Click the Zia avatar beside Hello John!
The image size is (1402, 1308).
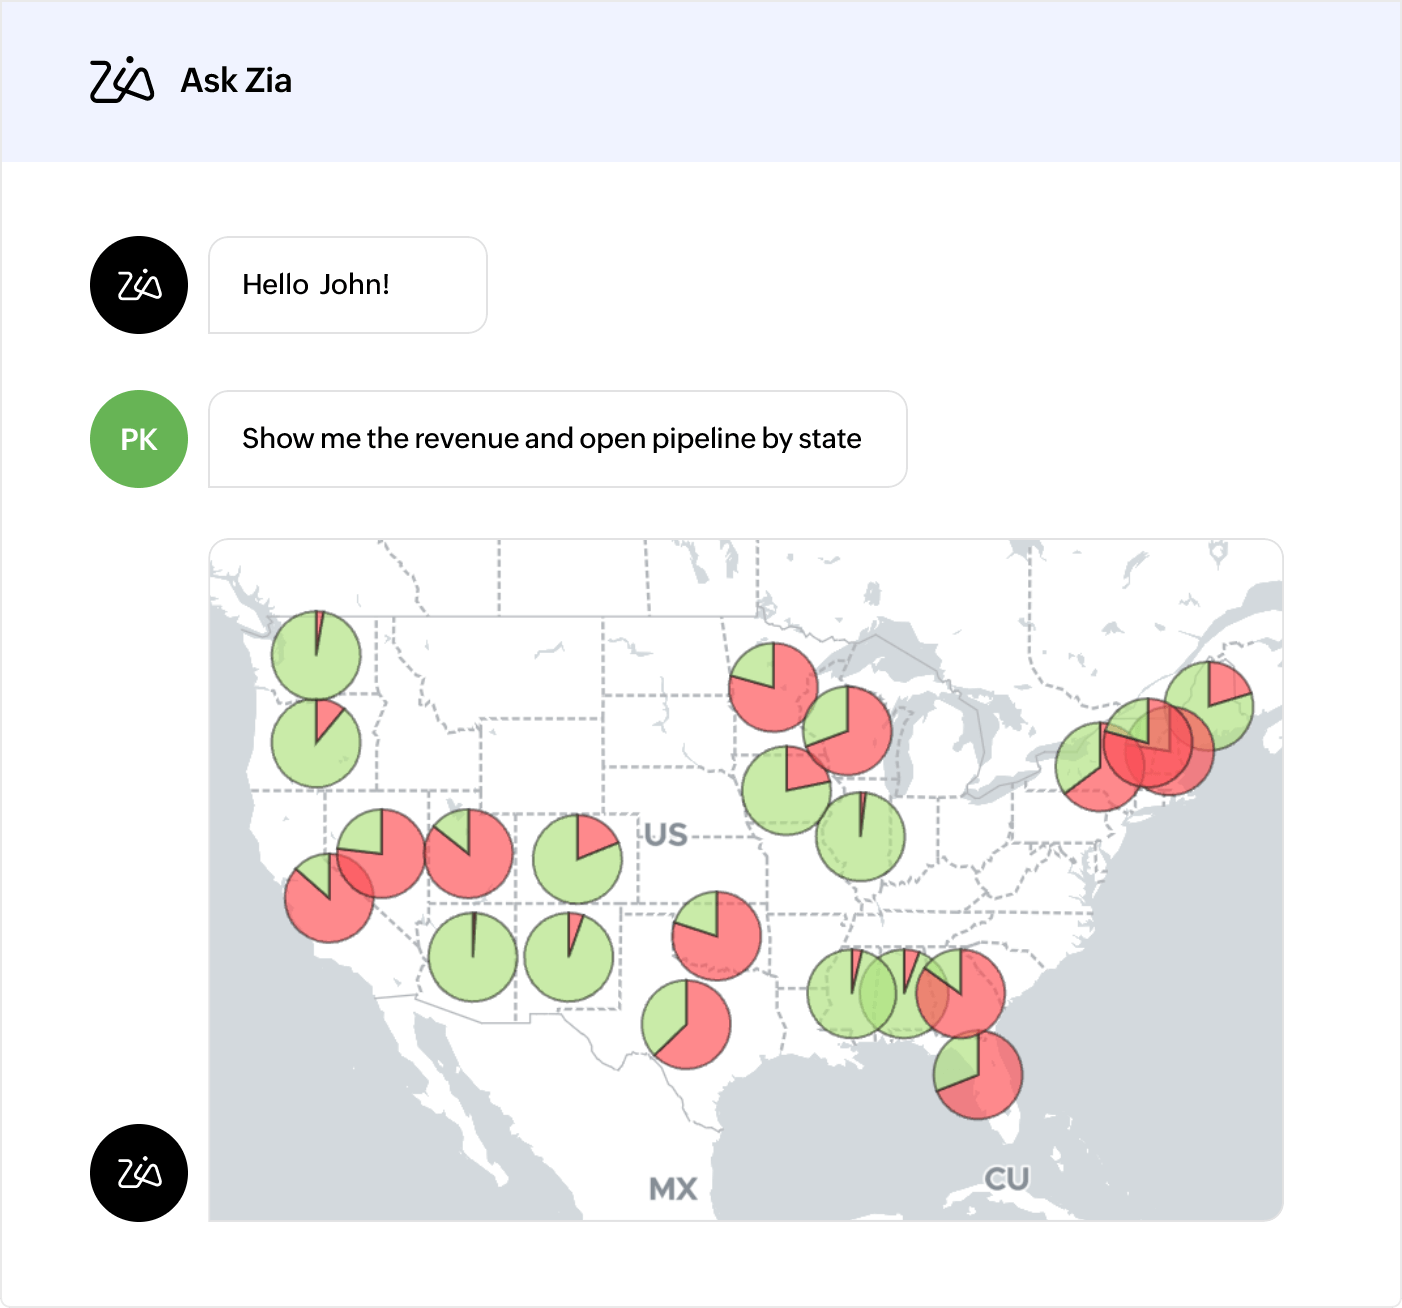[x=139, y=285]
